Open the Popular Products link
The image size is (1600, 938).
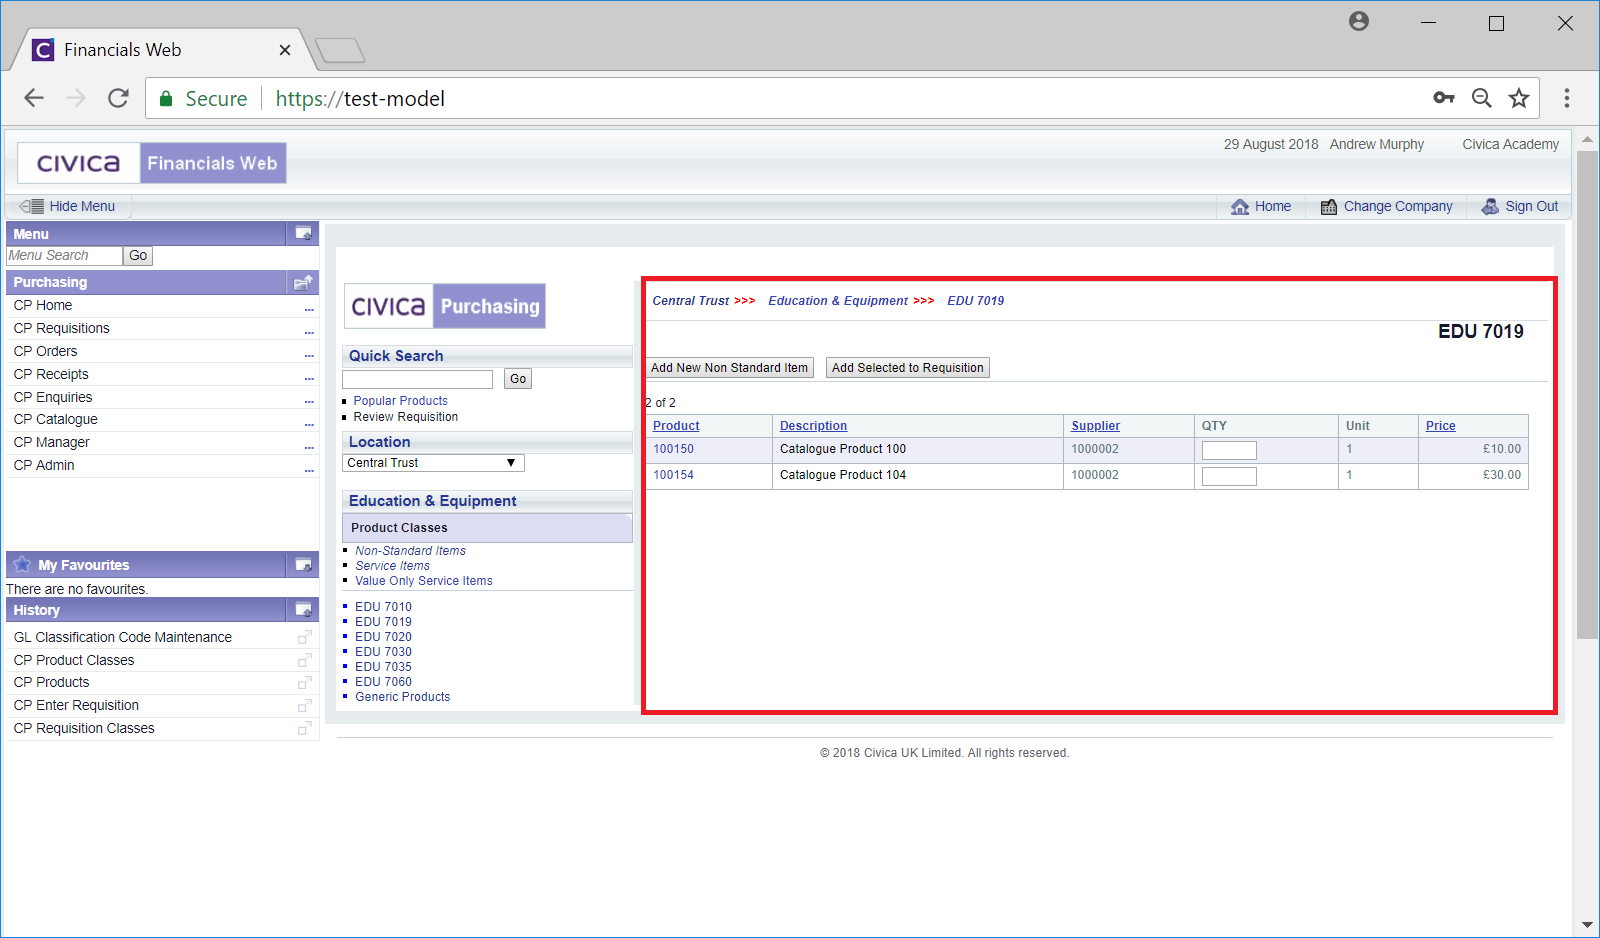[400, 401]
